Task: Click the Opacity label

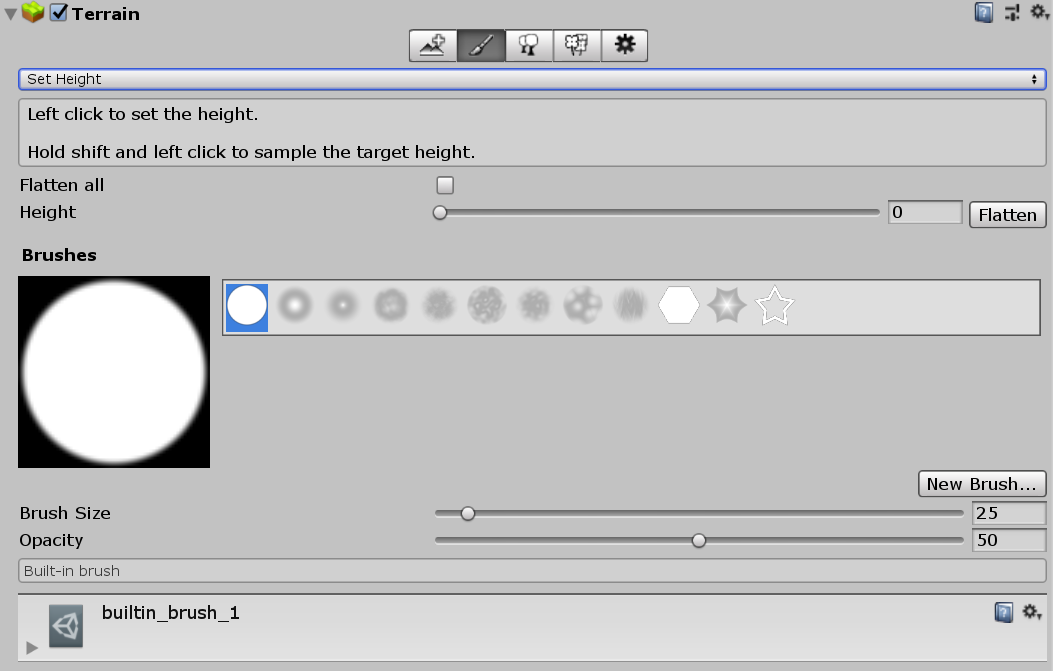Action: coord(51,541)
